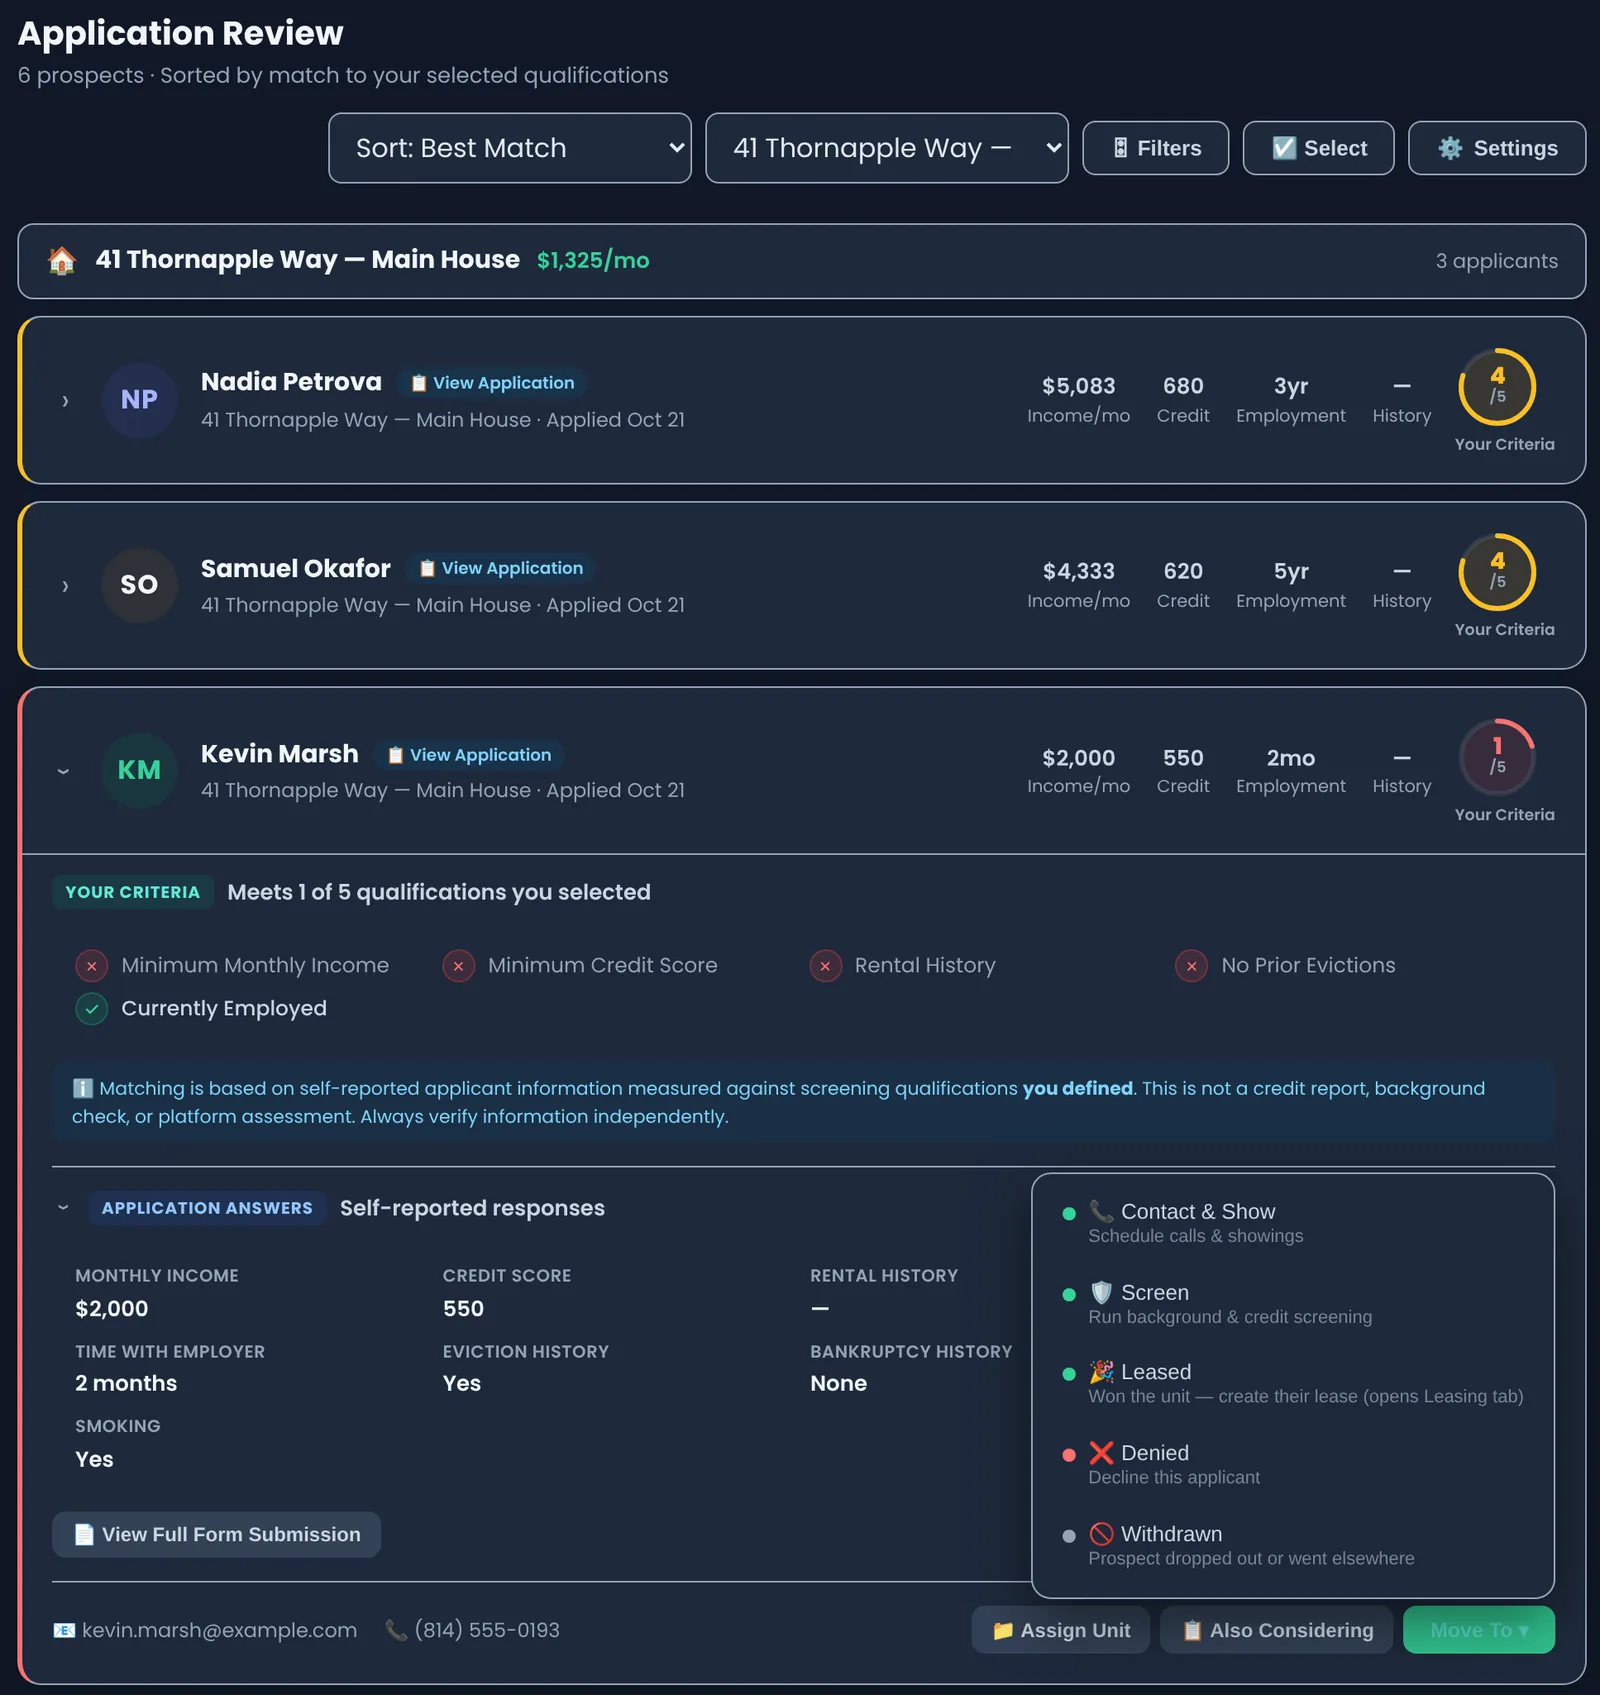Click Kevin Marsh's 1/5 criteria score ring

coord(1497,757)
